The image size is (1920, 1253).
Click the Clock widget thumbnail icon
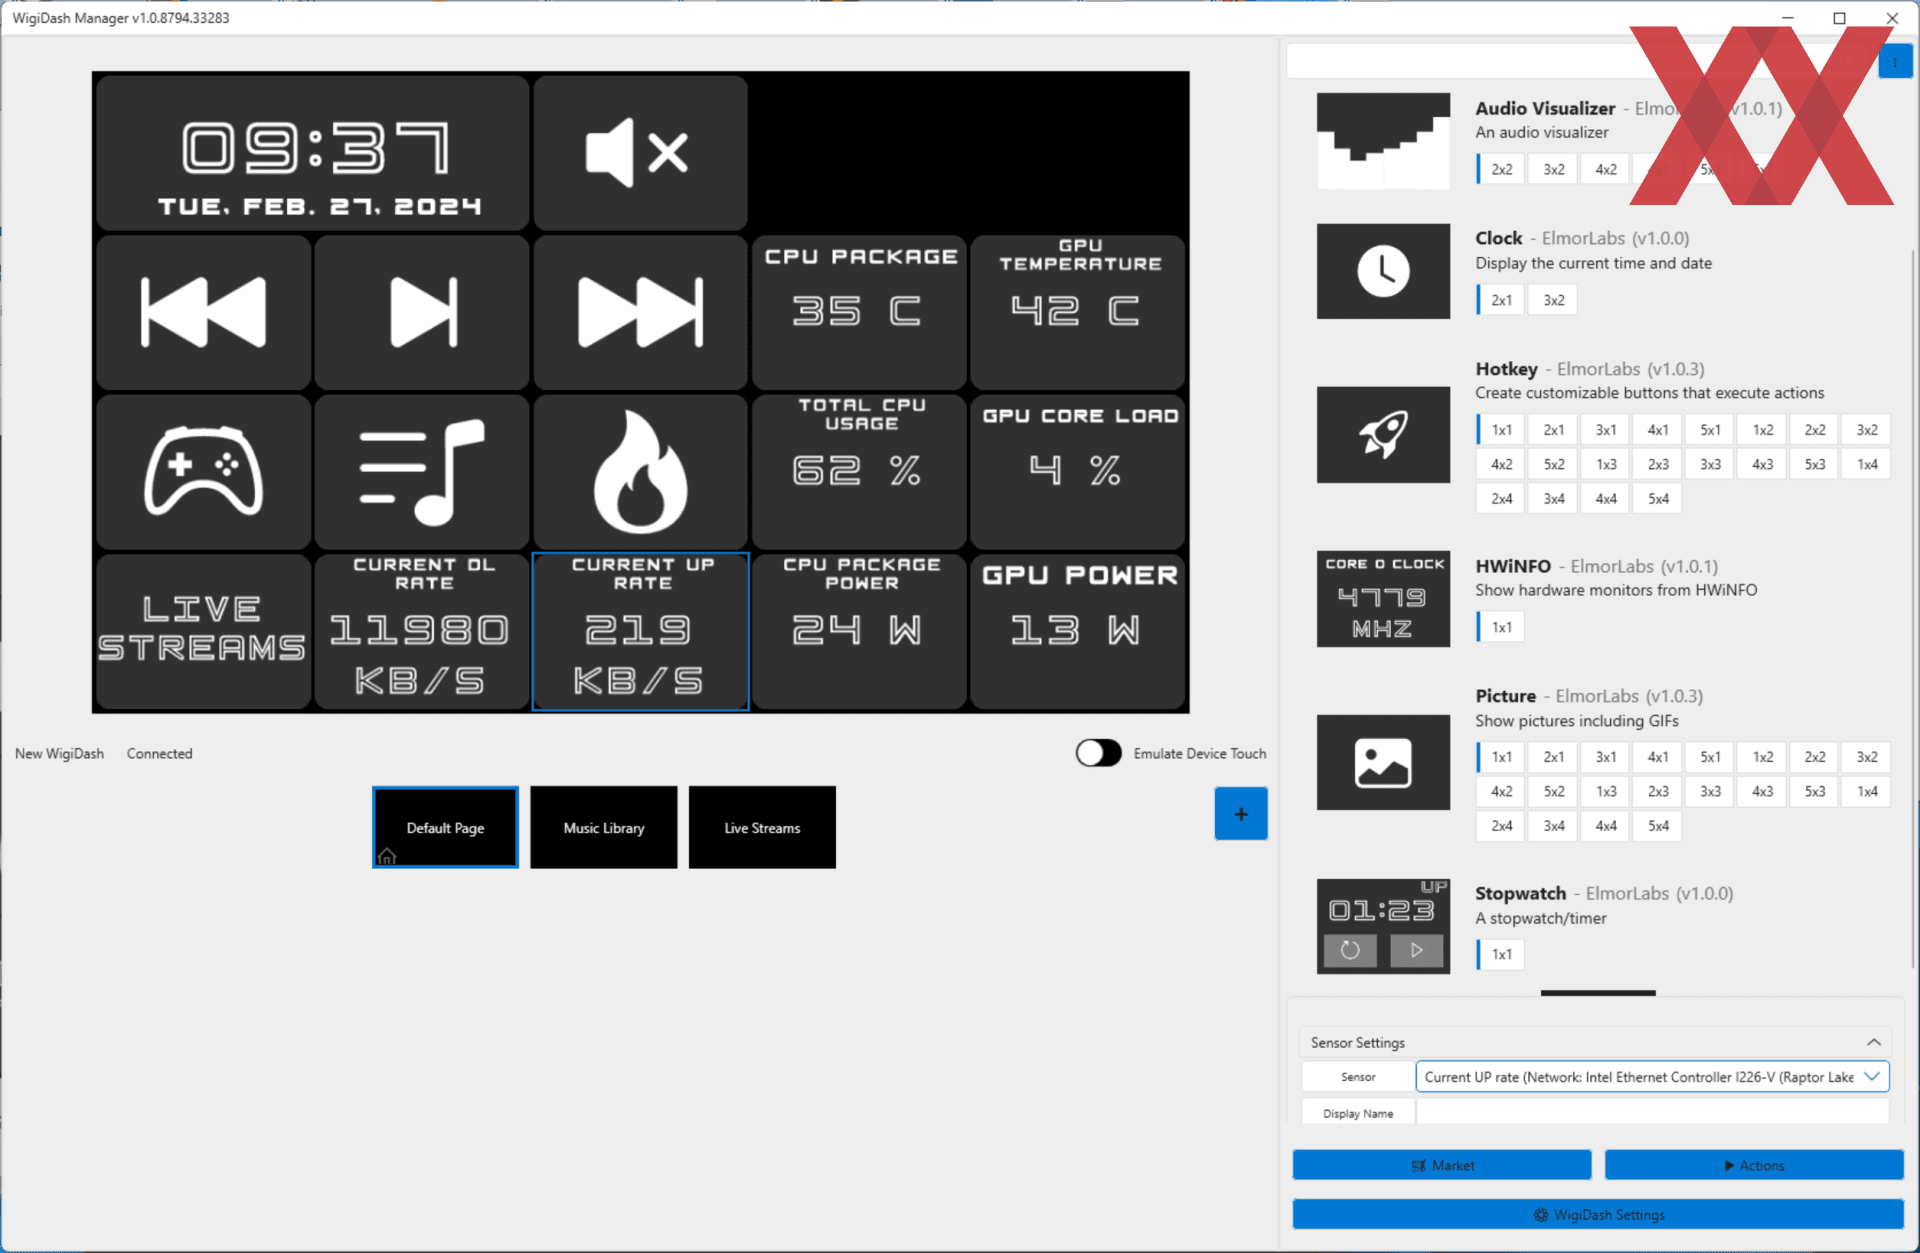click(1383, 271)
